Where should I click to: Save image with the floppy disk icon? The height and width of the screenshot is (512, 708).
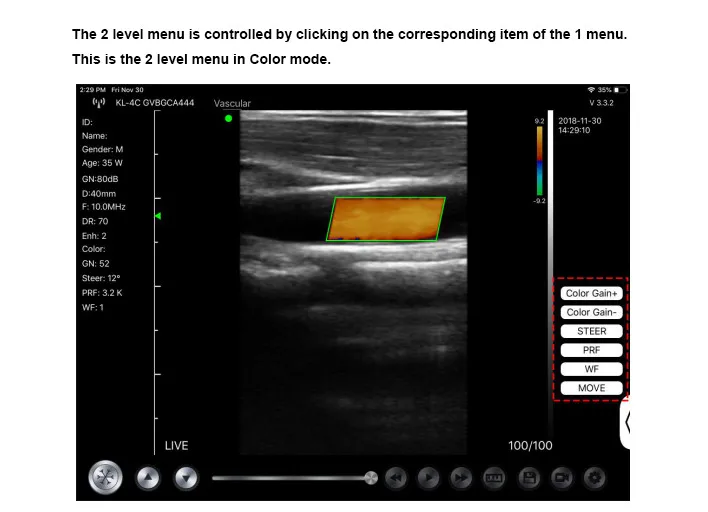tap(529, 478)
